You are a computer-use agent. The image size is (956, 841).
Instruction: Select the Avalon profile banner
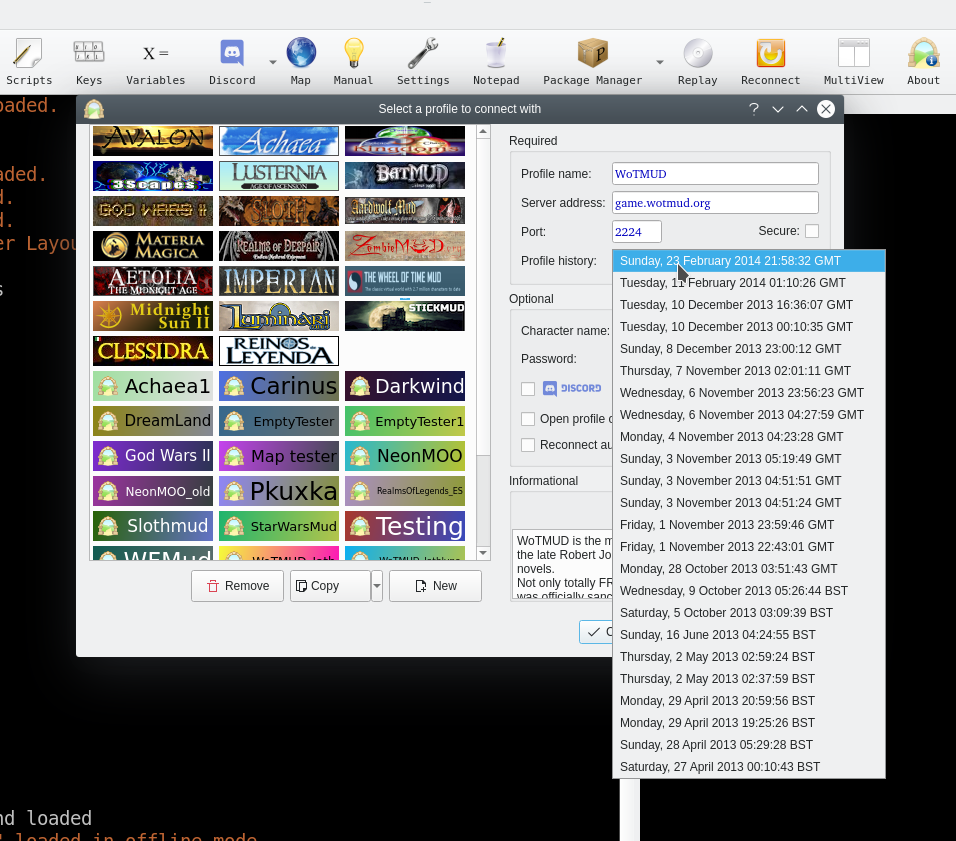[153, 141]
